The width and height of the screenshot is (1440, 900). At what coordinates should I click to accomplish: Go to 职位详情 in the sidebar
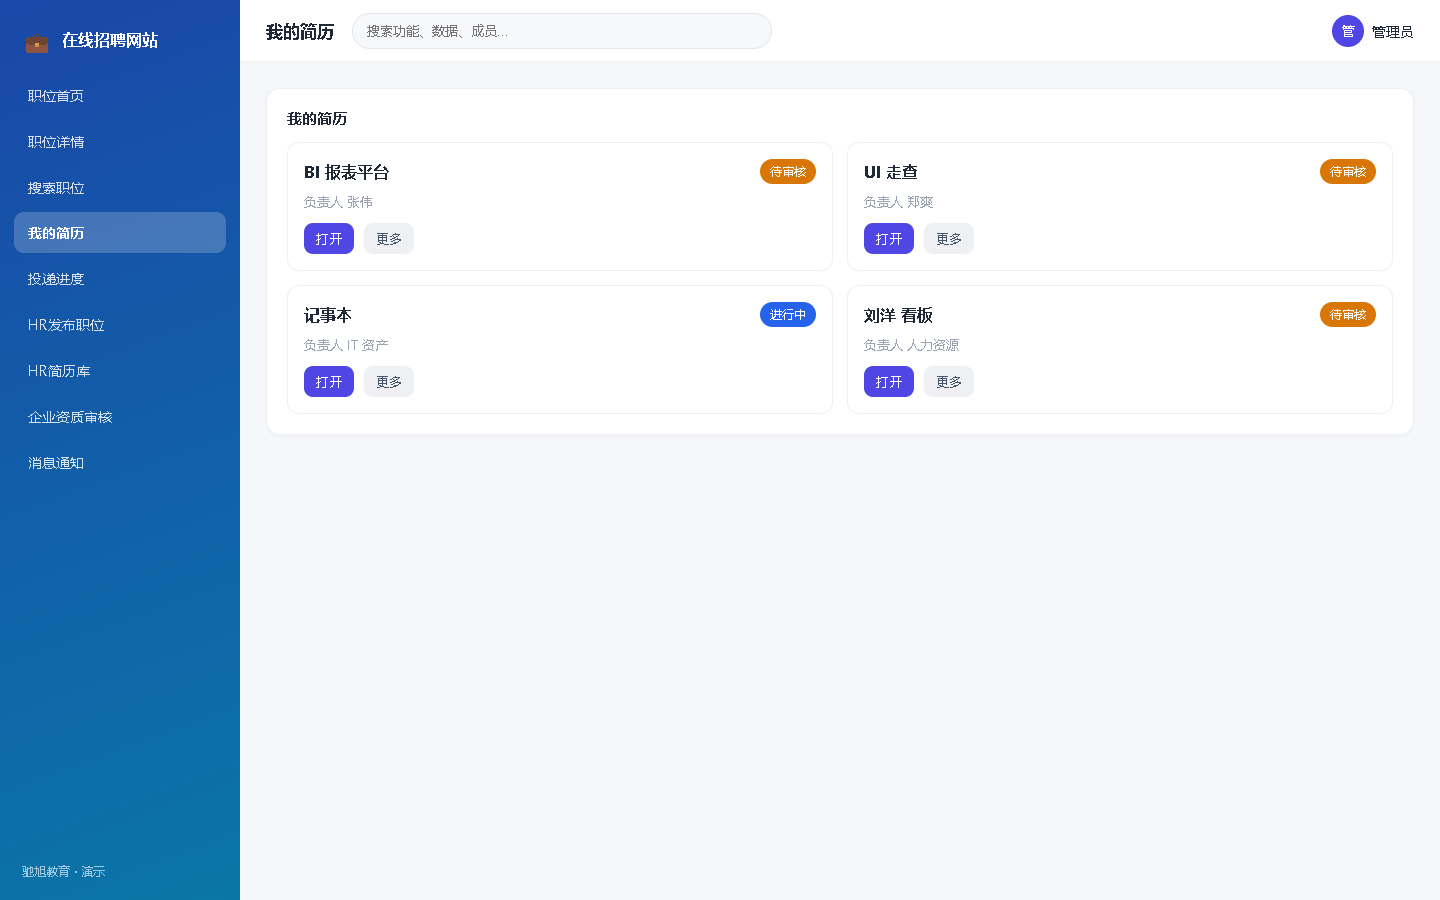tap(120, 142)
